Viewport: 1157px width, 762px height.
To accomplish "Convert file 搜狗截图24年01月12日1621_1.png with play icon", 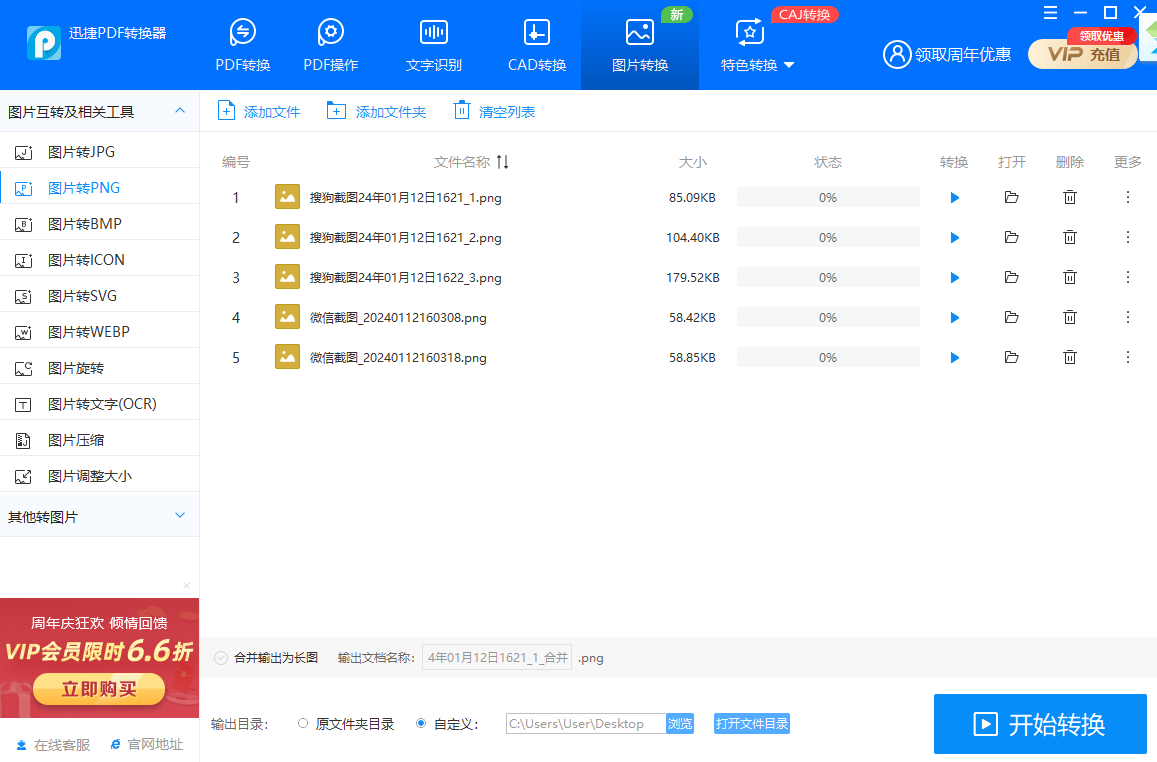I will point(954,198).
